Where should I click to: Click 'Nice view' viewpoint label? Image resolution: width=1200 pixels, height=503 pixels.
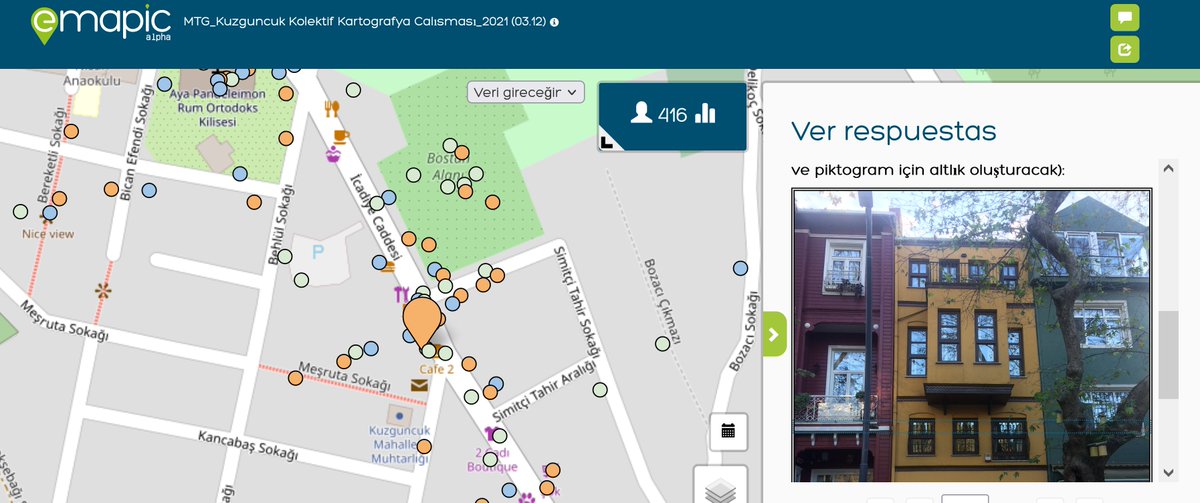point(48,234)
